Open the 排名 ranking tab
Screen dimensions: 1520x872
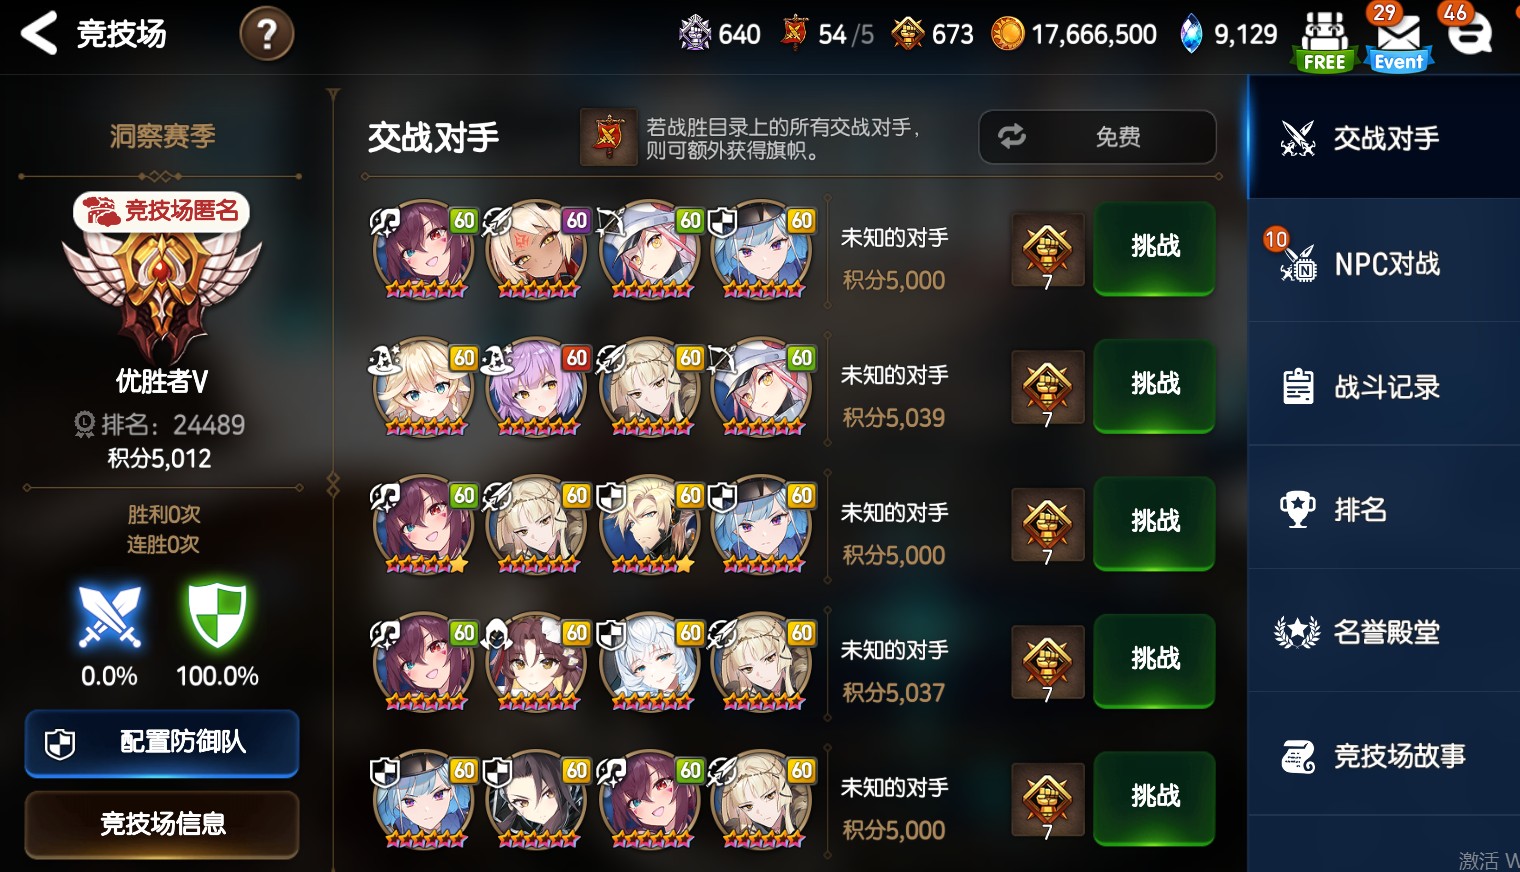pyautogui.click(x=1384, y=509)
